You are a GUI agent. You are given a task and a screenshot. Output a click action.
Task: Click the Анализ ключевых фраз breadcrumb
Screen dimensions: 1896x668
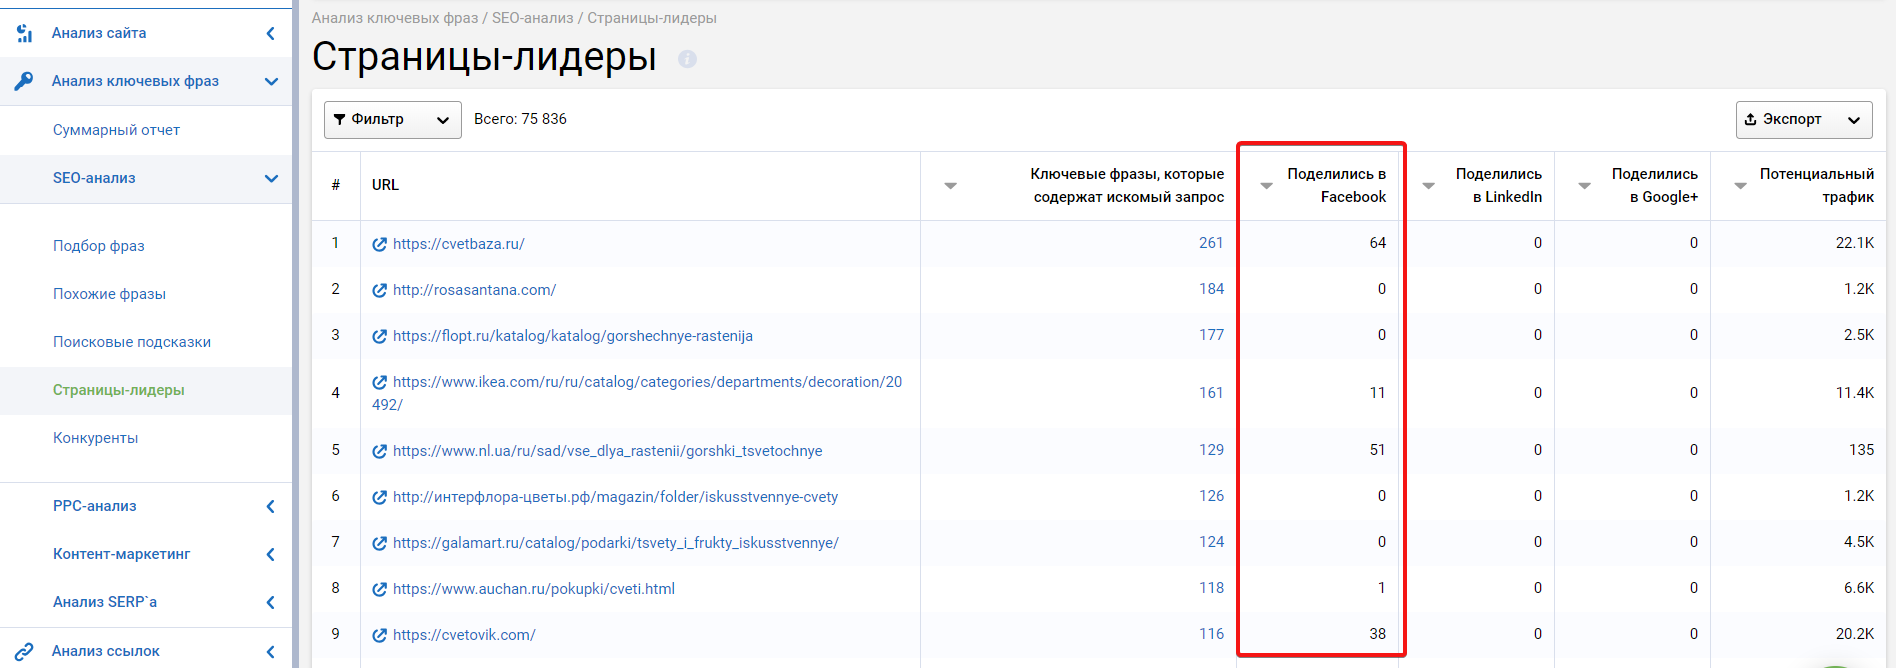[395, 18]
